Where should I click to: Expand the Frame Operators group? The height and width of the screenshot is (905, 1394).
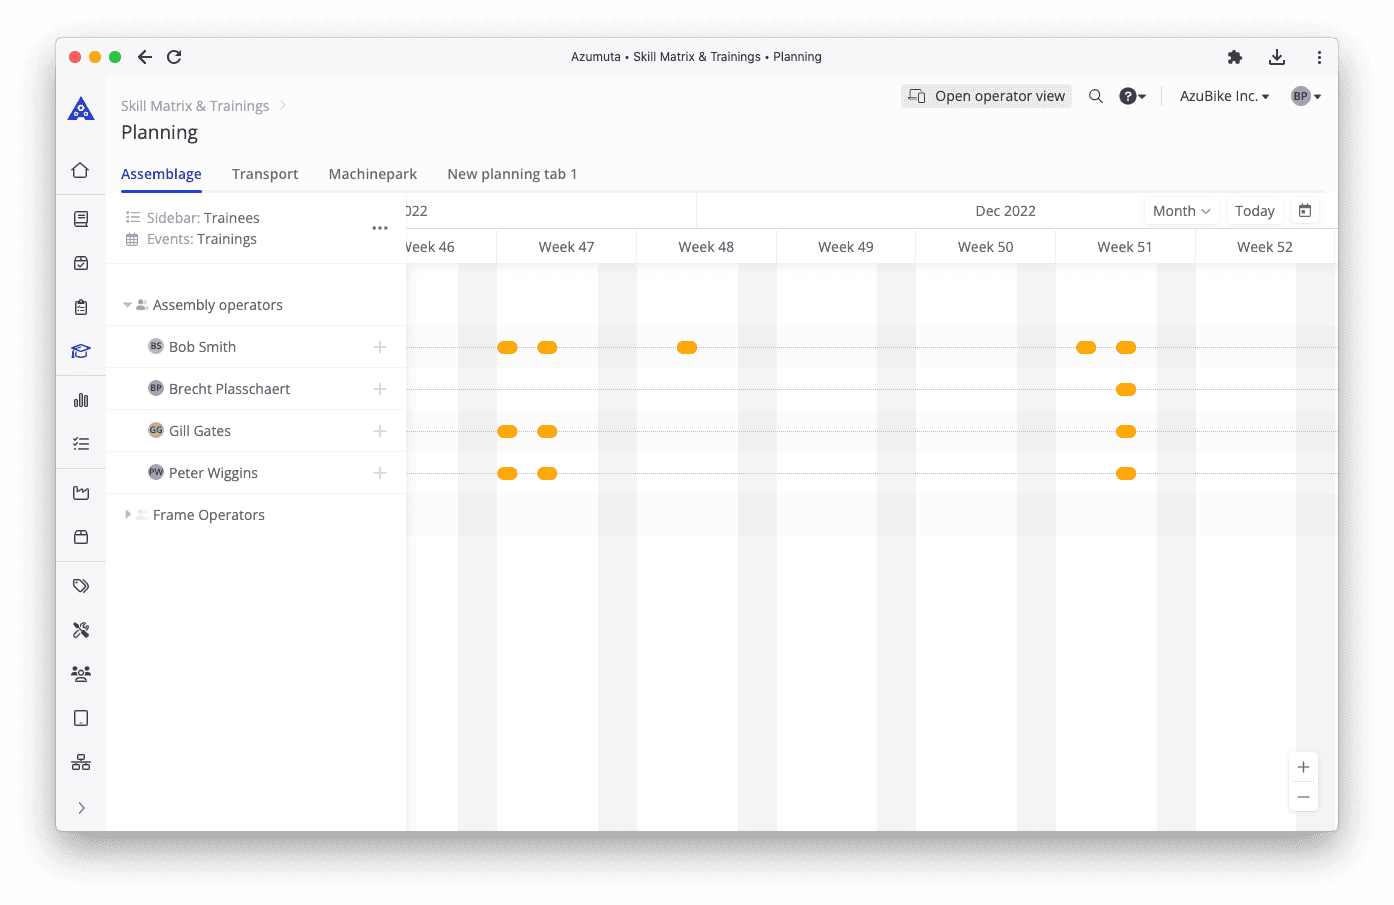127,514
